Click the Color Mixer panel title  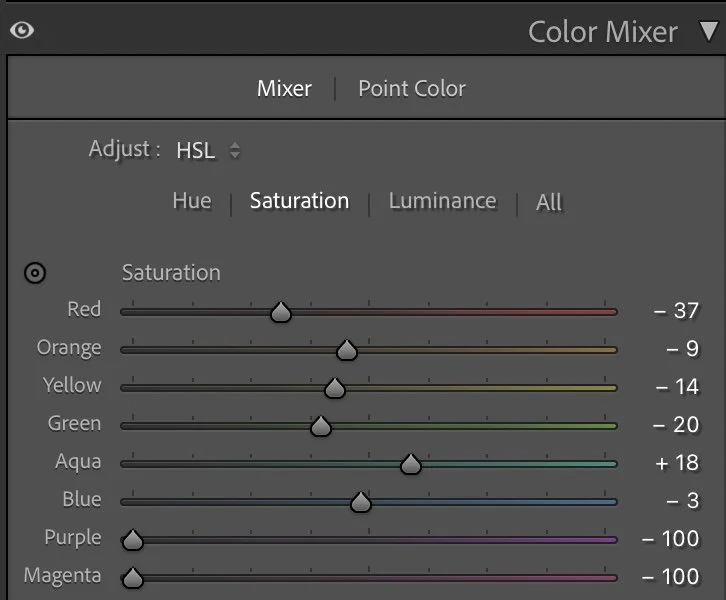(603, 32)
